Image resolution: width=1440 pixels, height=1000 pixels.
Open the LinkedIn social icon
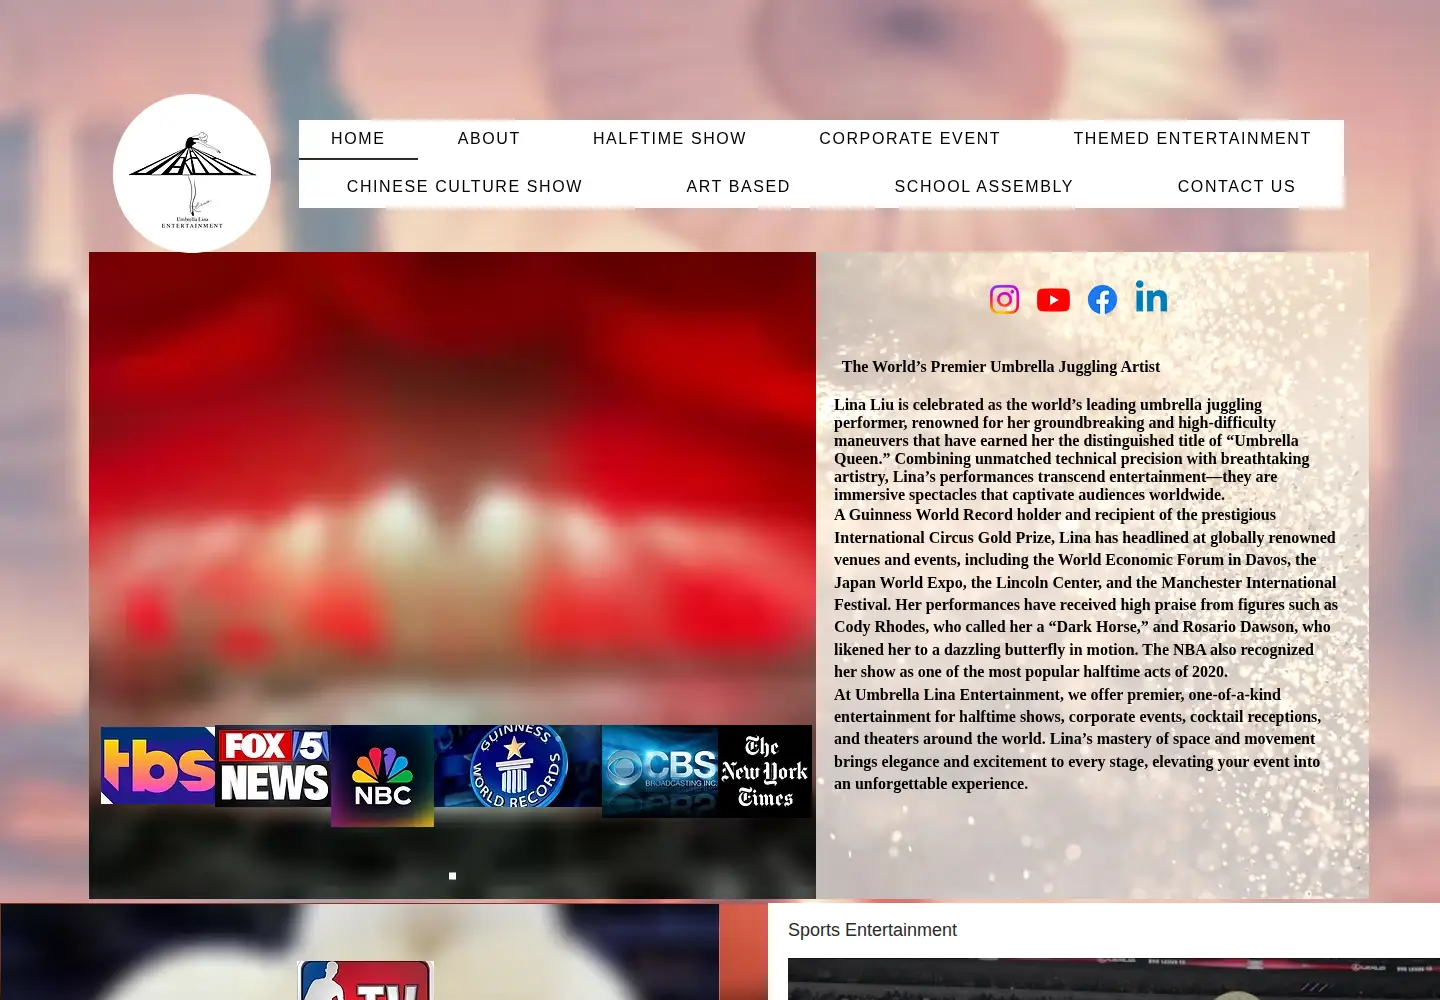tap(1151, 297)
